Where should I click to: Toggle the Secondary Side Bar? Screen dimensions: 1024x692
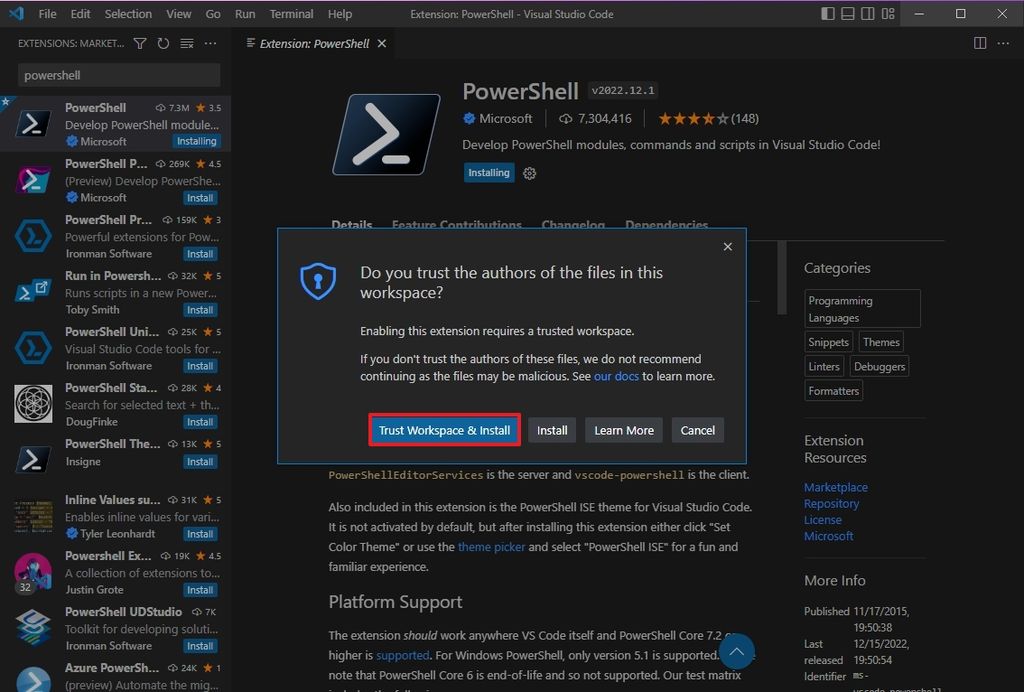(x=866, y=14)
